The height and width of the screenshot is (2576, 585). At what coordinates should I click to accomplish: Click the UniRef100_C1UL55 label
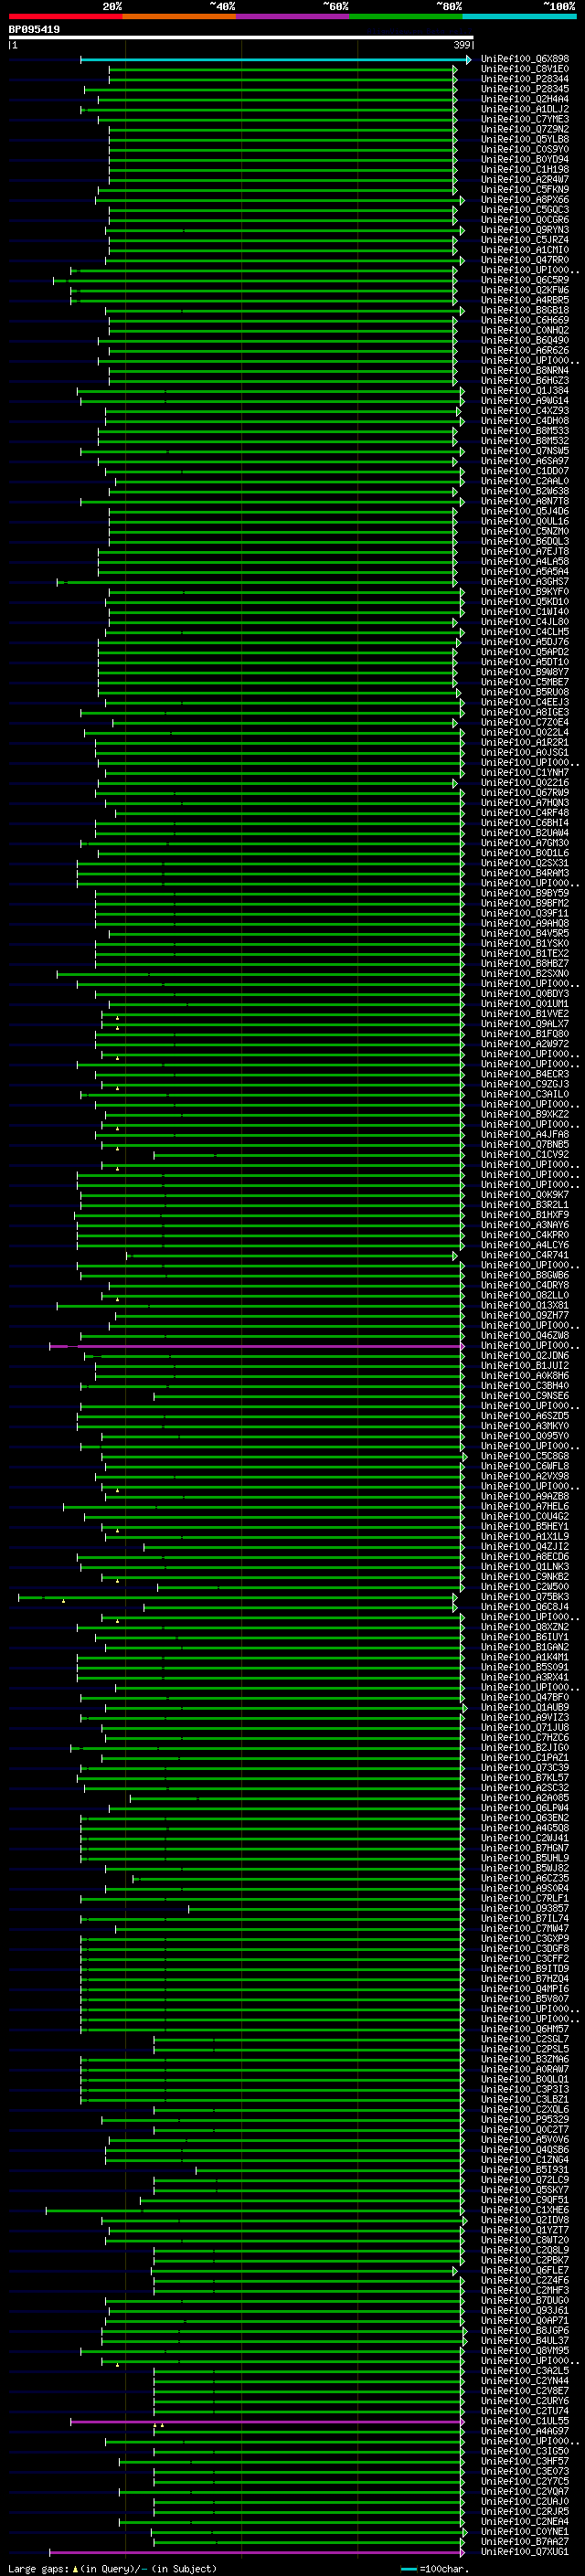click(525, 2421)
